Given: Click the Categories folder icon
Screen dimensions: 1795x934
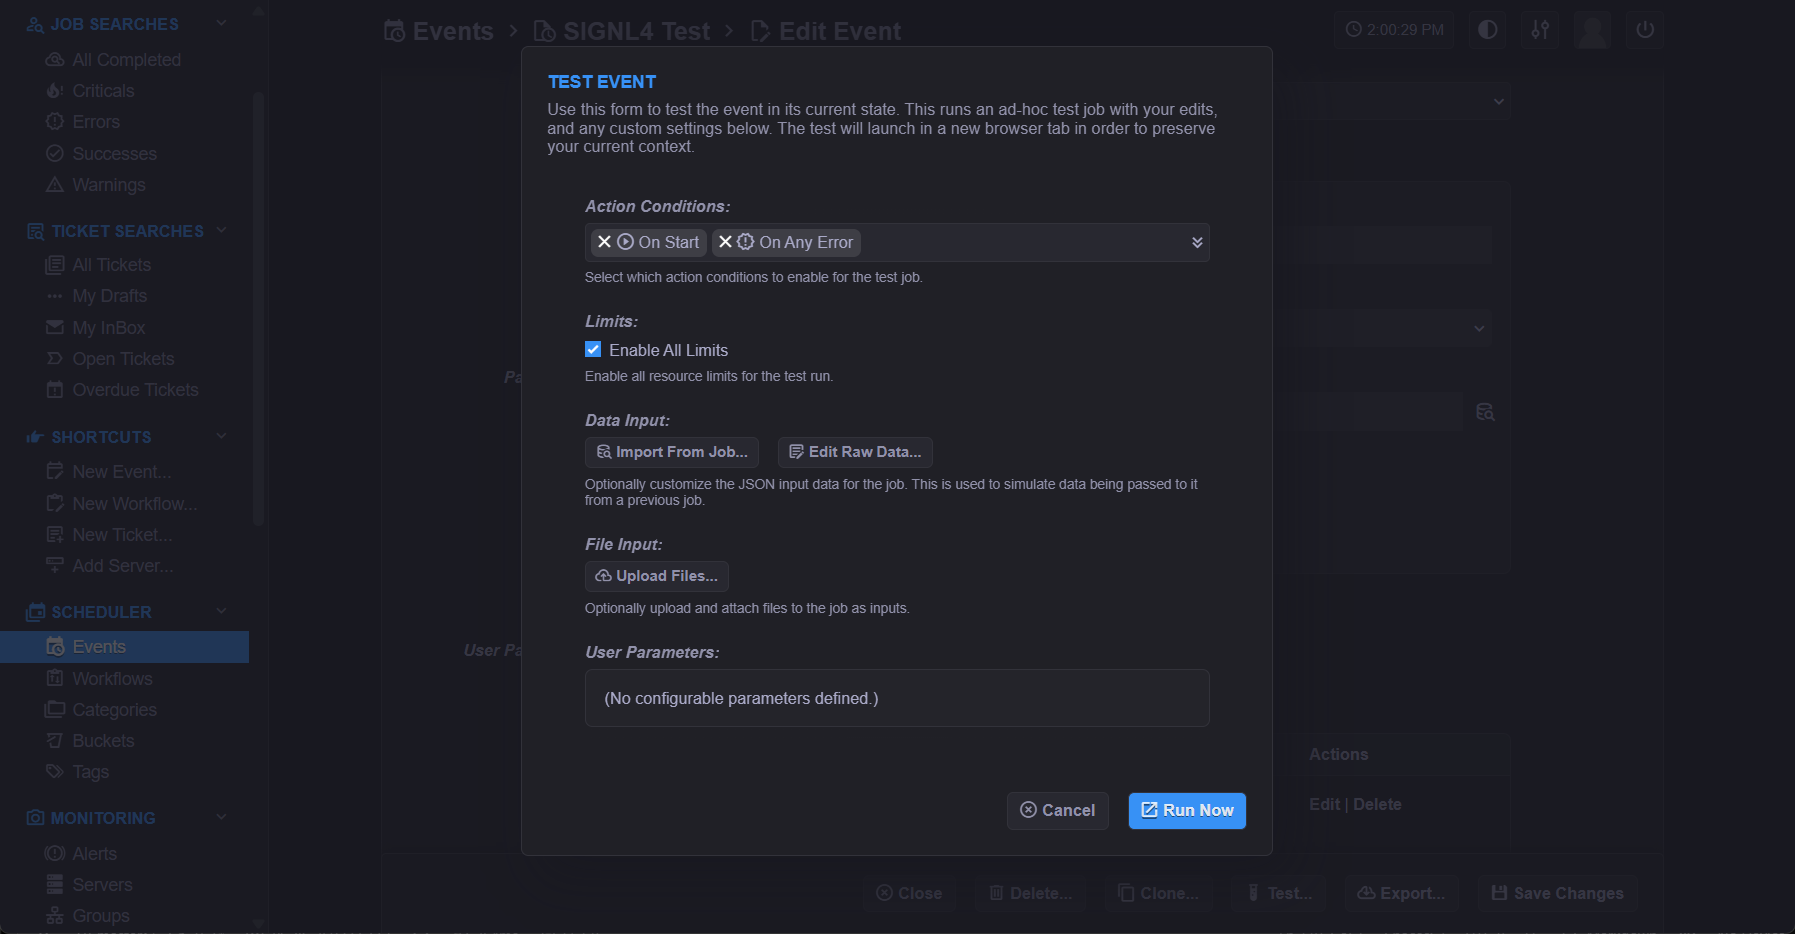Looking at the screenshot, I should click(55, 710).
